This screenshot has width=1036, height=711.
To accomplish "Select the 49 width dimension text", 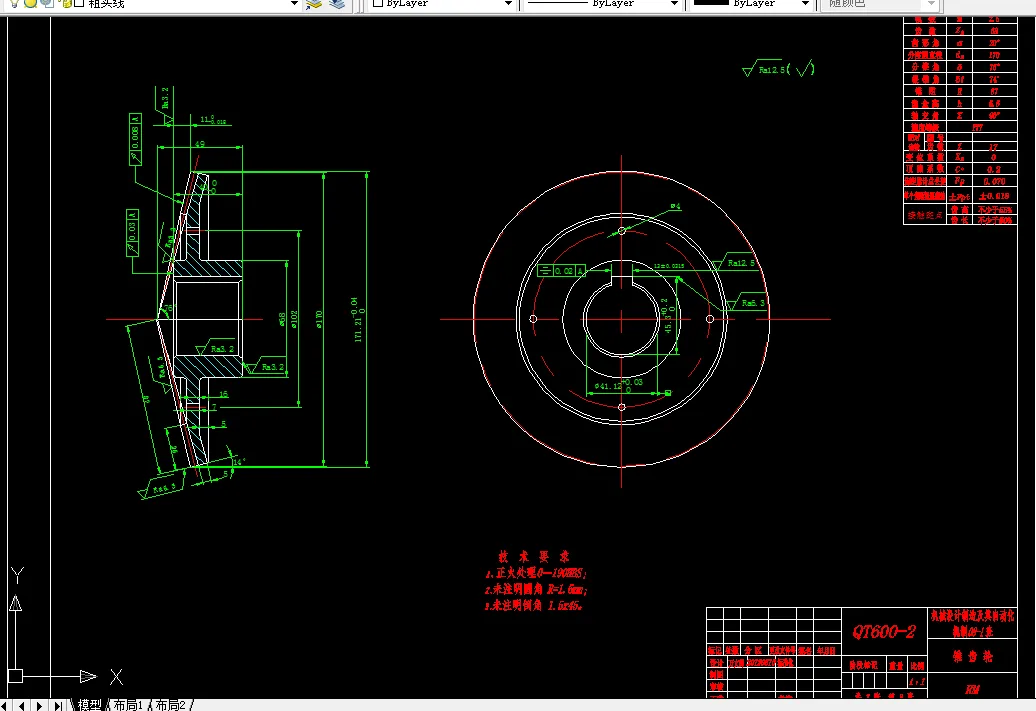I will pyautogui.click(x=200, y=144).
